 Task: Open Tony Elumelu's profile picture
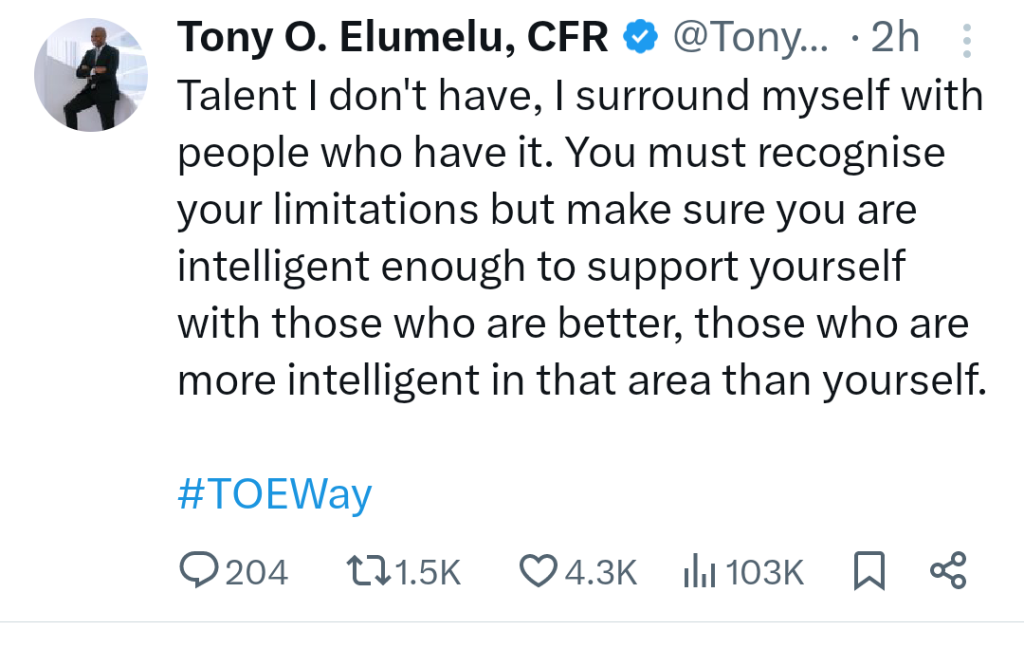[91, 74]
